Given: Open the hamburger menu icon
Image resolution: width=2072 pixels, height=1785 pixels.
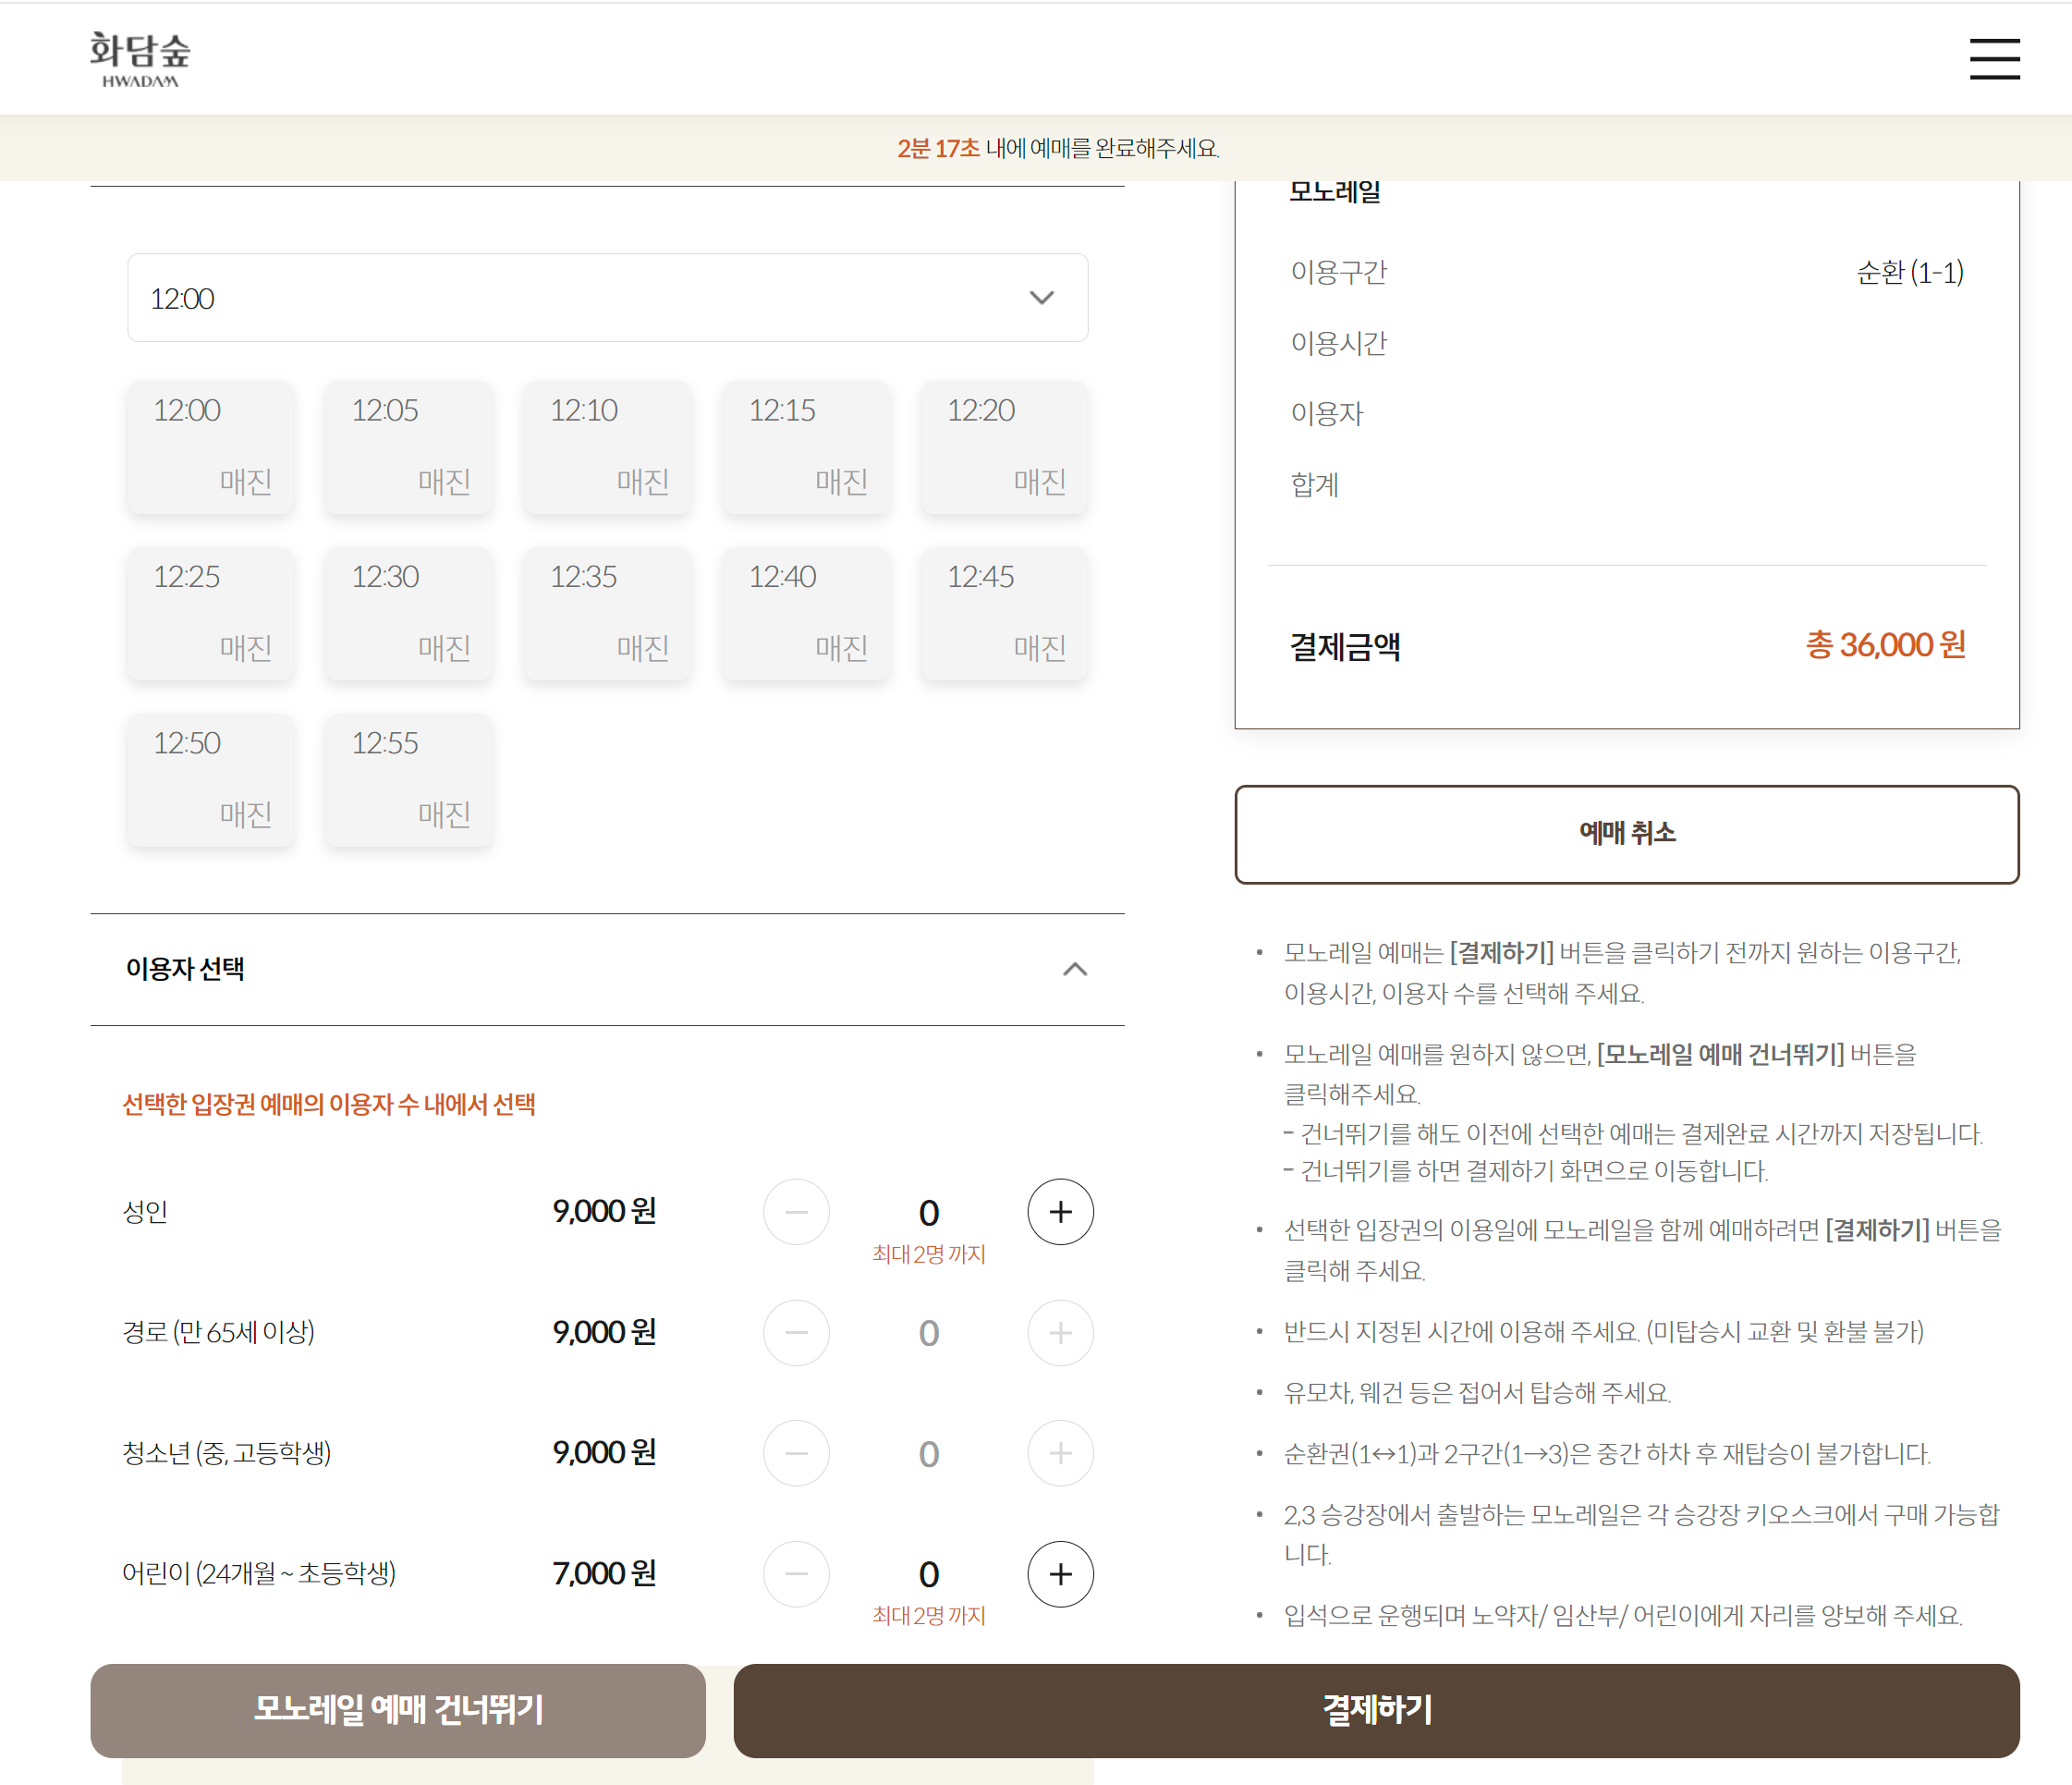Looking at the screenshot, I should [x=1994, y=59].
